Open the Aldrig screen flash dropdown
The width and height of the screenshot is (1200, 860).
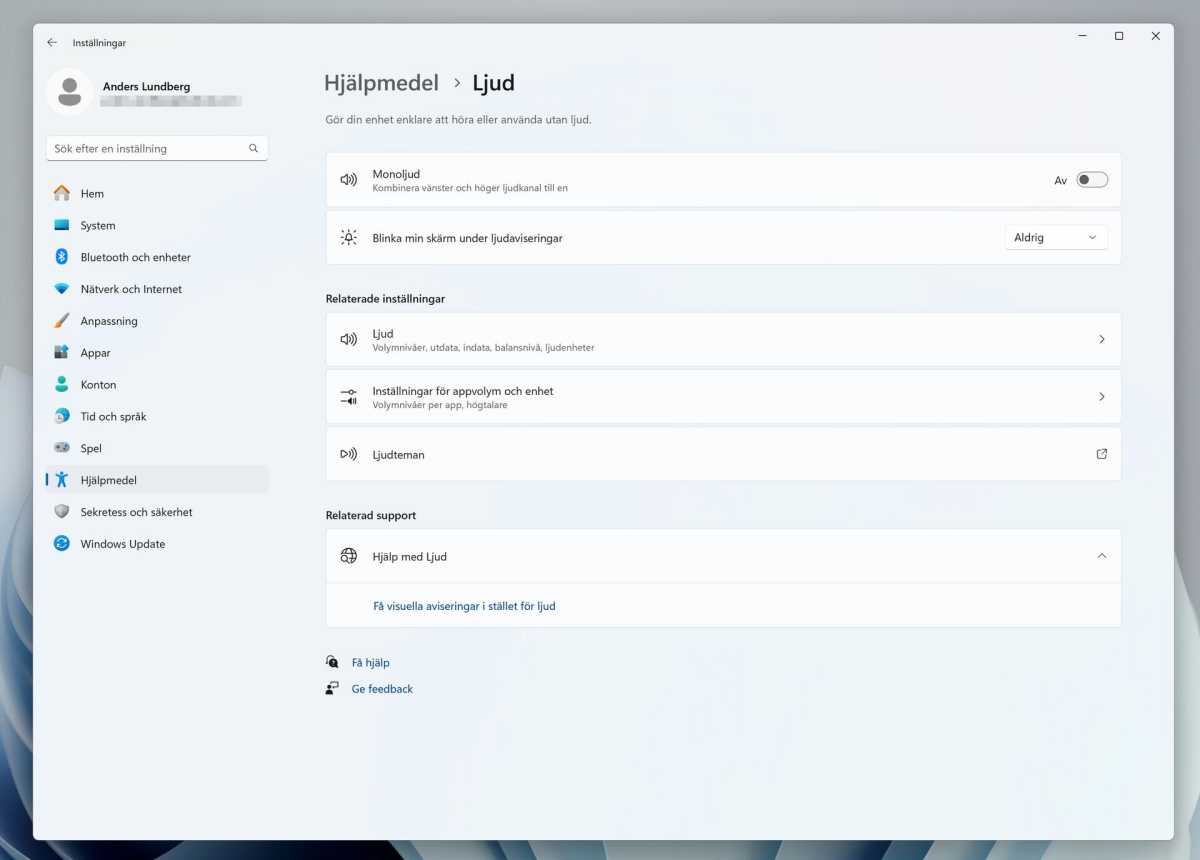[1055, 238]
